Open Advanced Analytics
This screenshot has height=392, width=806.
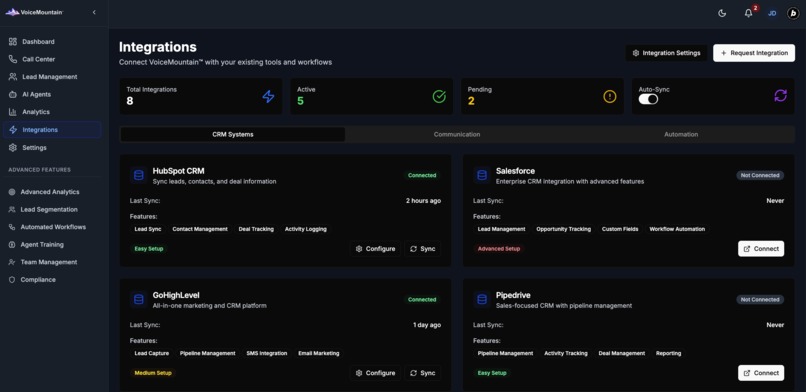pos(52,192)
